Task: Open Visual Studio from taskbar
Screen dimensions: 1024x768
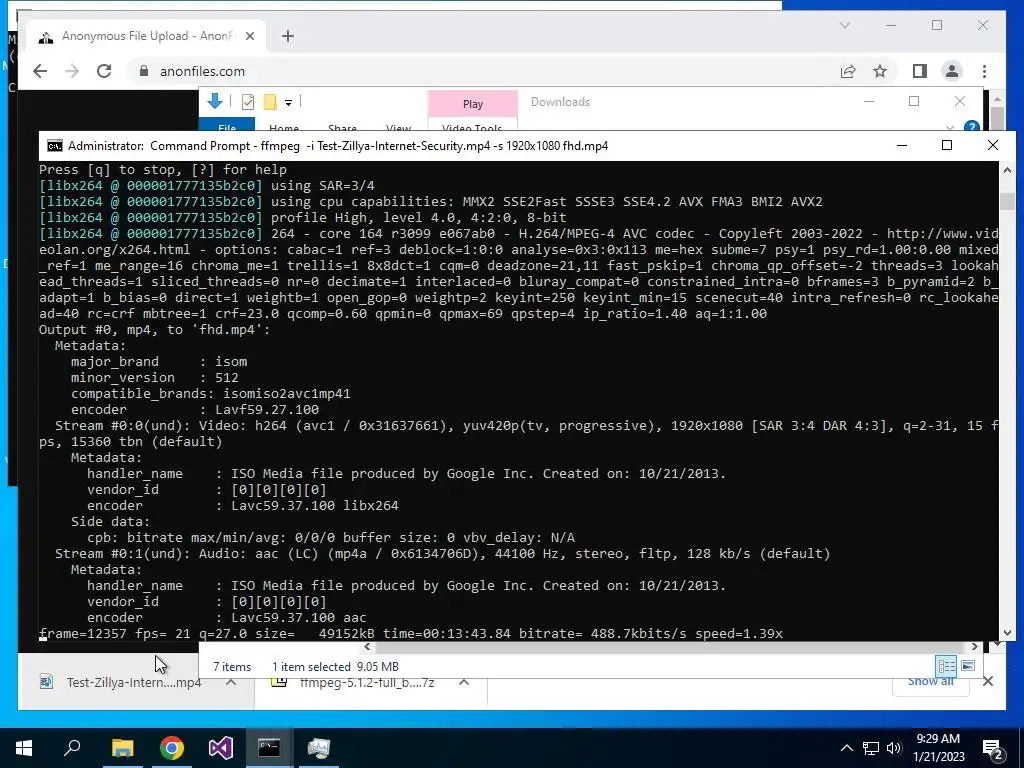Action: coord(221,748)
